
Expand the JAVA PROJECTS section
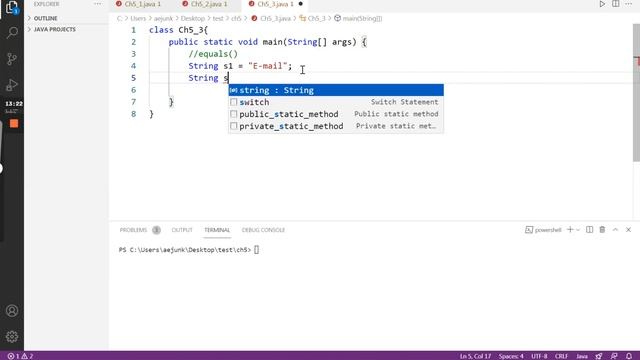coord(54,29)
